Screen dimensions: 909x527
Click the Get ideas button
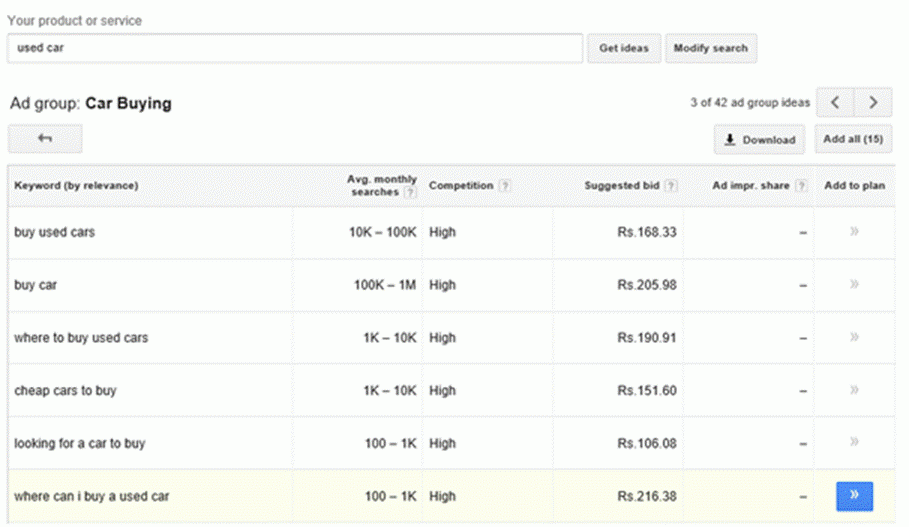point(623,48)
